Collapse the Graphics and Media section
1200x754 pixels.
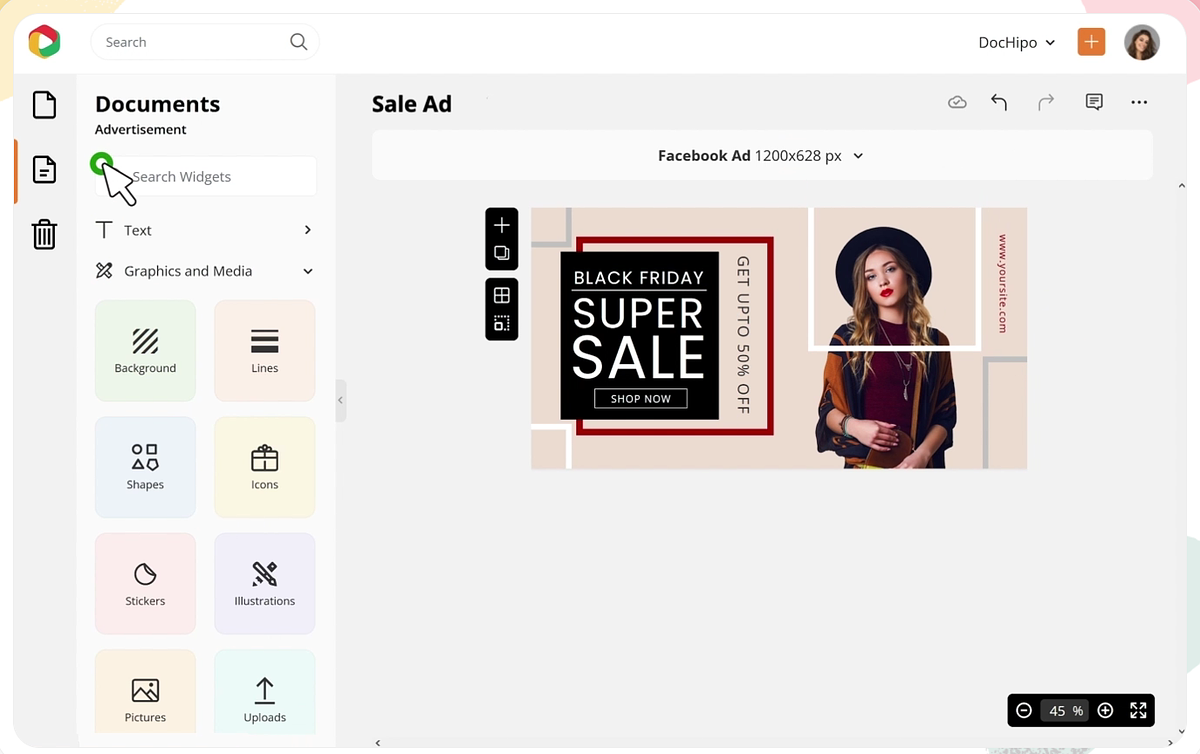tap(205, 271)
